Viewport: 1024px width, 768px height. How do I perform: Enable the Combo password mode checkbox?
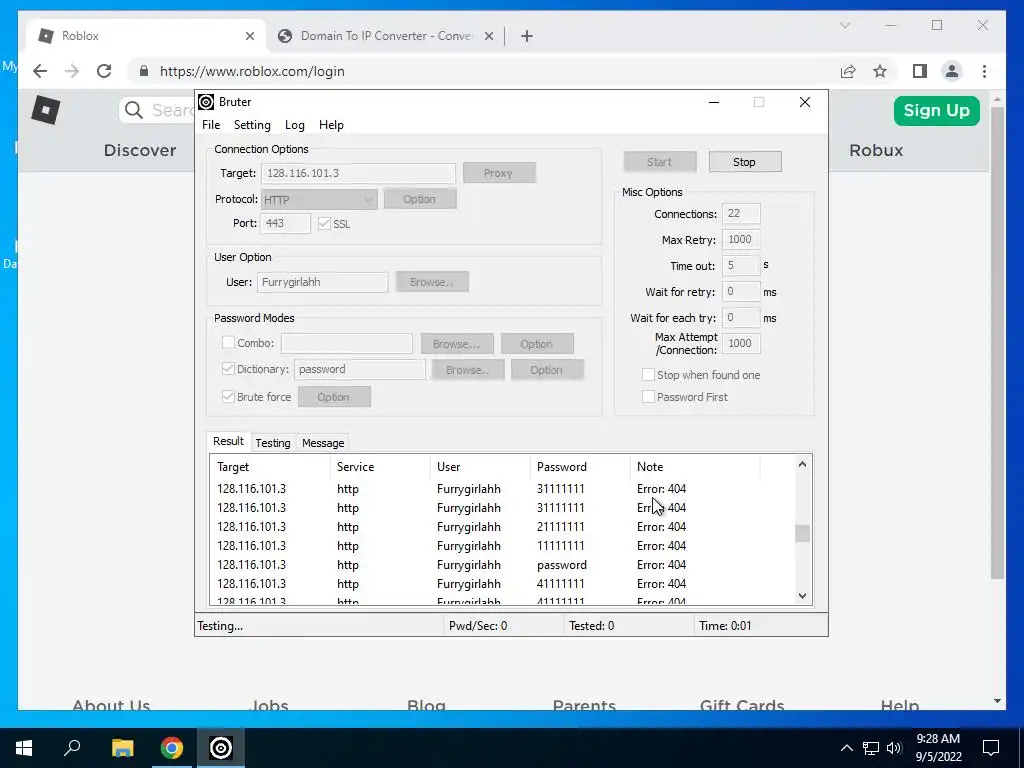(228, 342)
